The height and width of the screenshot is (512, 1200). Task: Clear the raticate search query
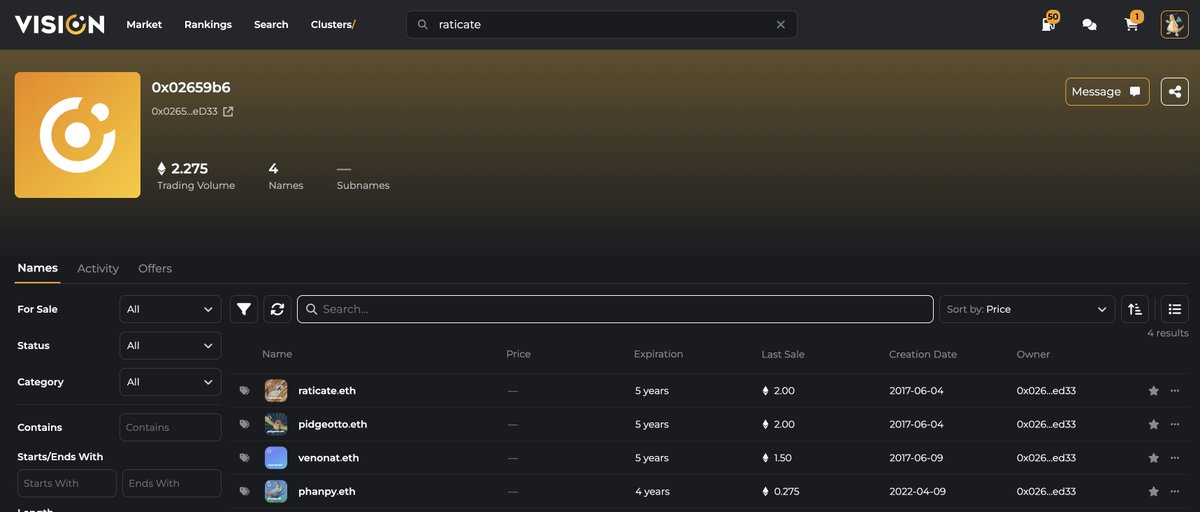coord(781,24)
